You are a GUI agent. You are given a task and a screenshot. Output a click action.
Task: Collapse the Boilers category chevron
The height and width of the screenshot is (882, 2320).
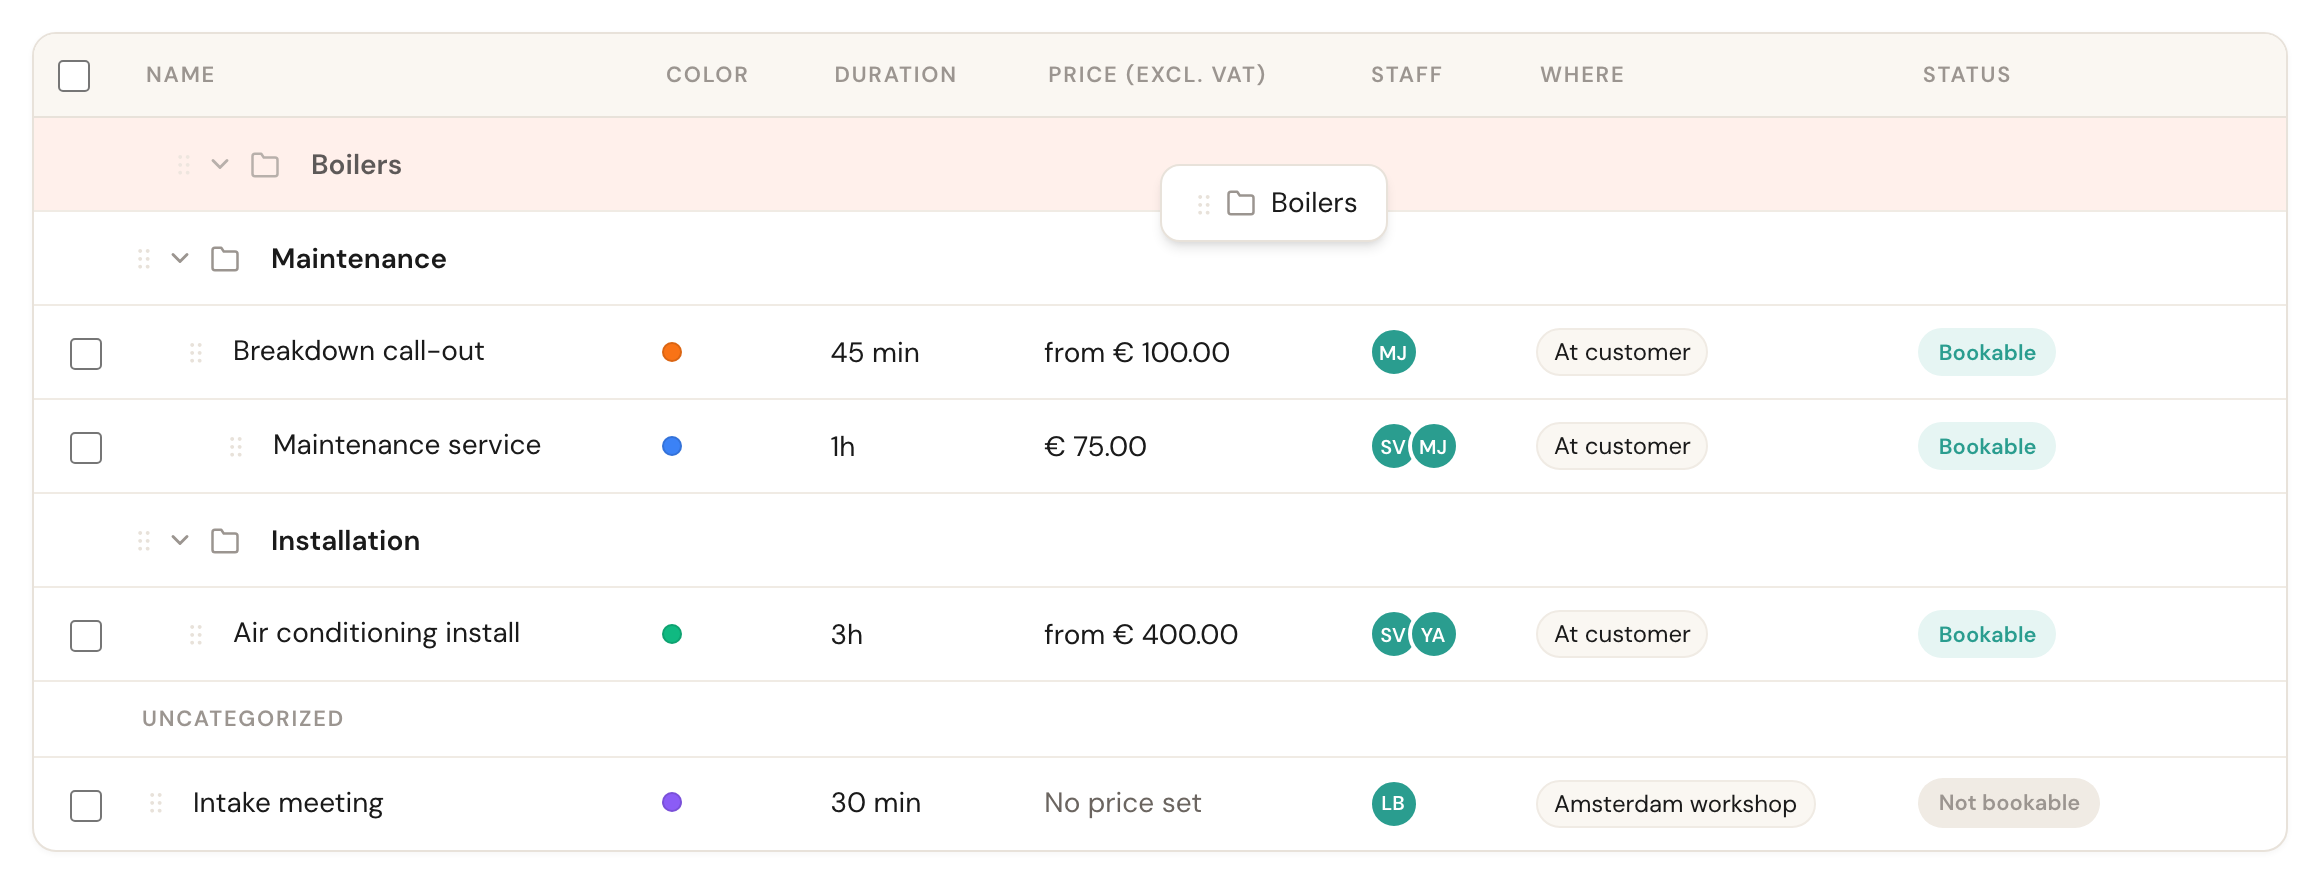tap(220, 164)
